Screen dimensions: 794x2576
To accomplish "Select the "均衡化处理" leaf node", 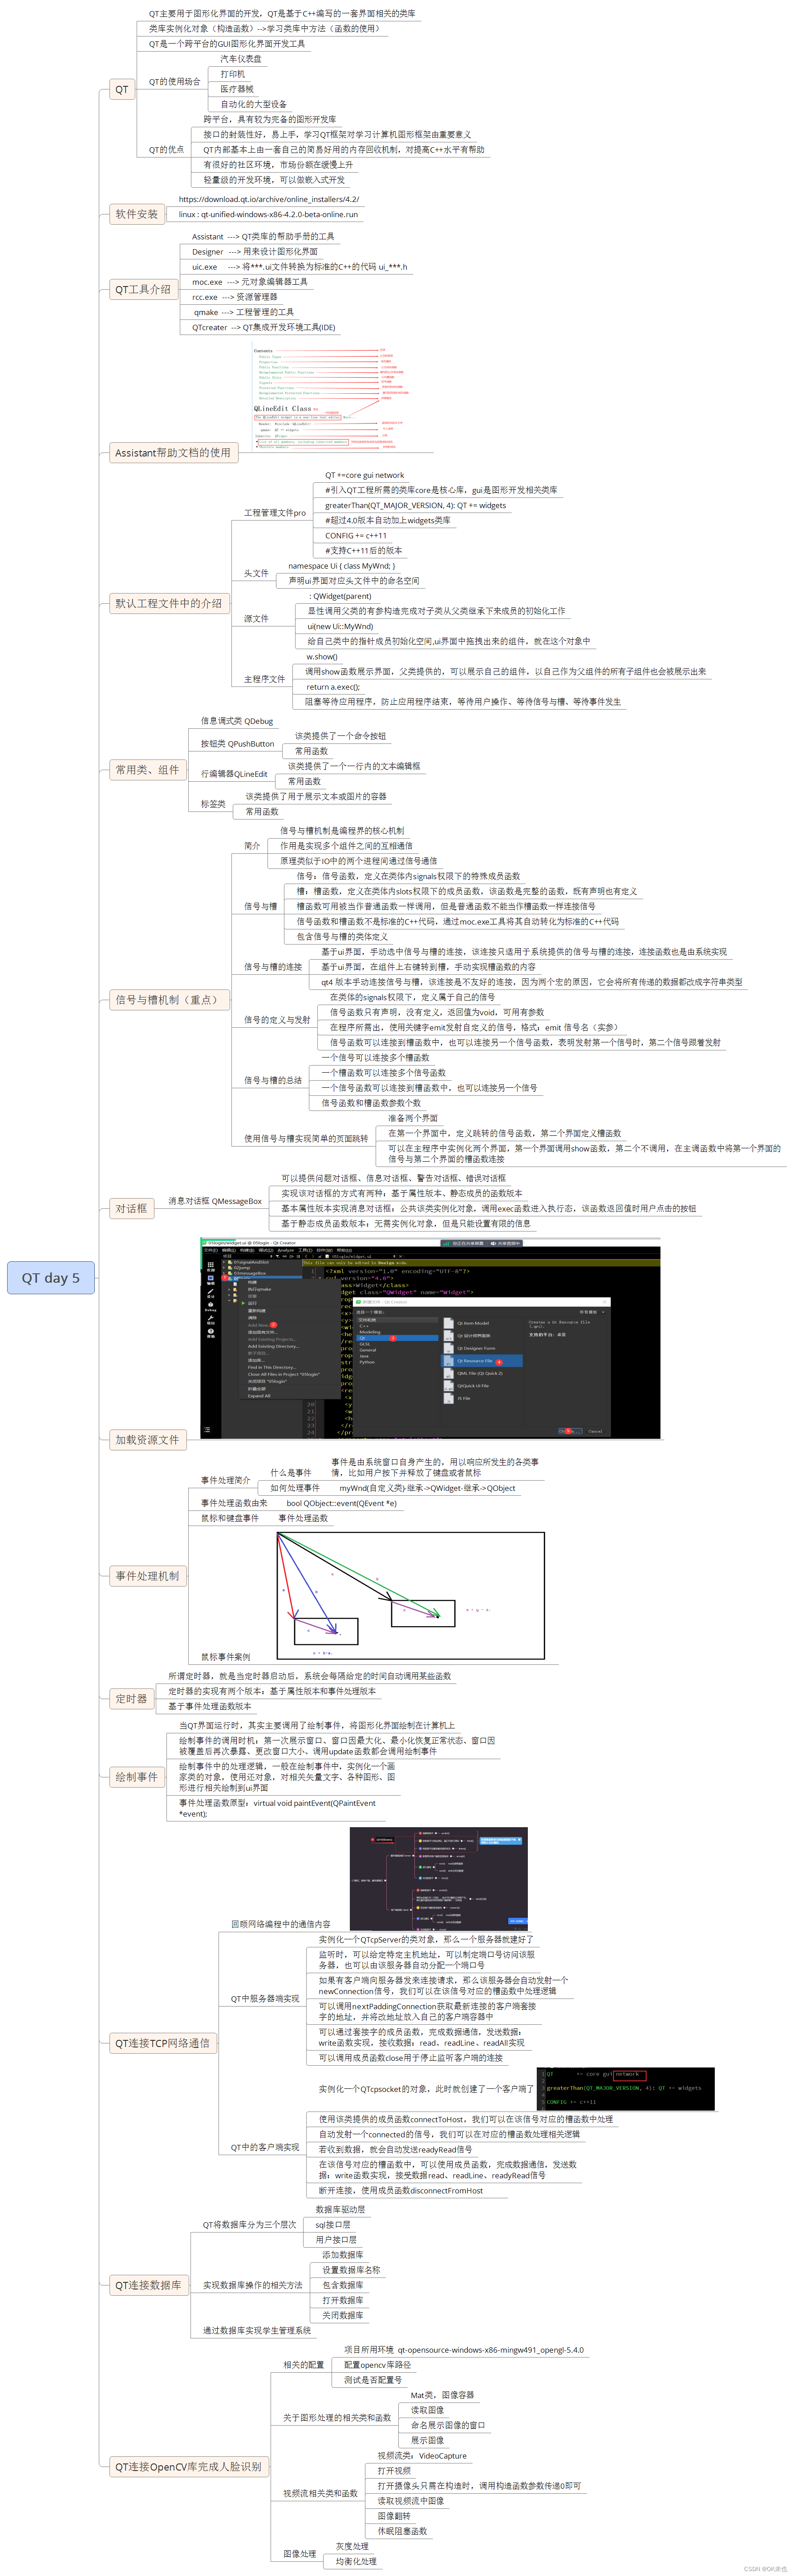I will [356, 2561].
